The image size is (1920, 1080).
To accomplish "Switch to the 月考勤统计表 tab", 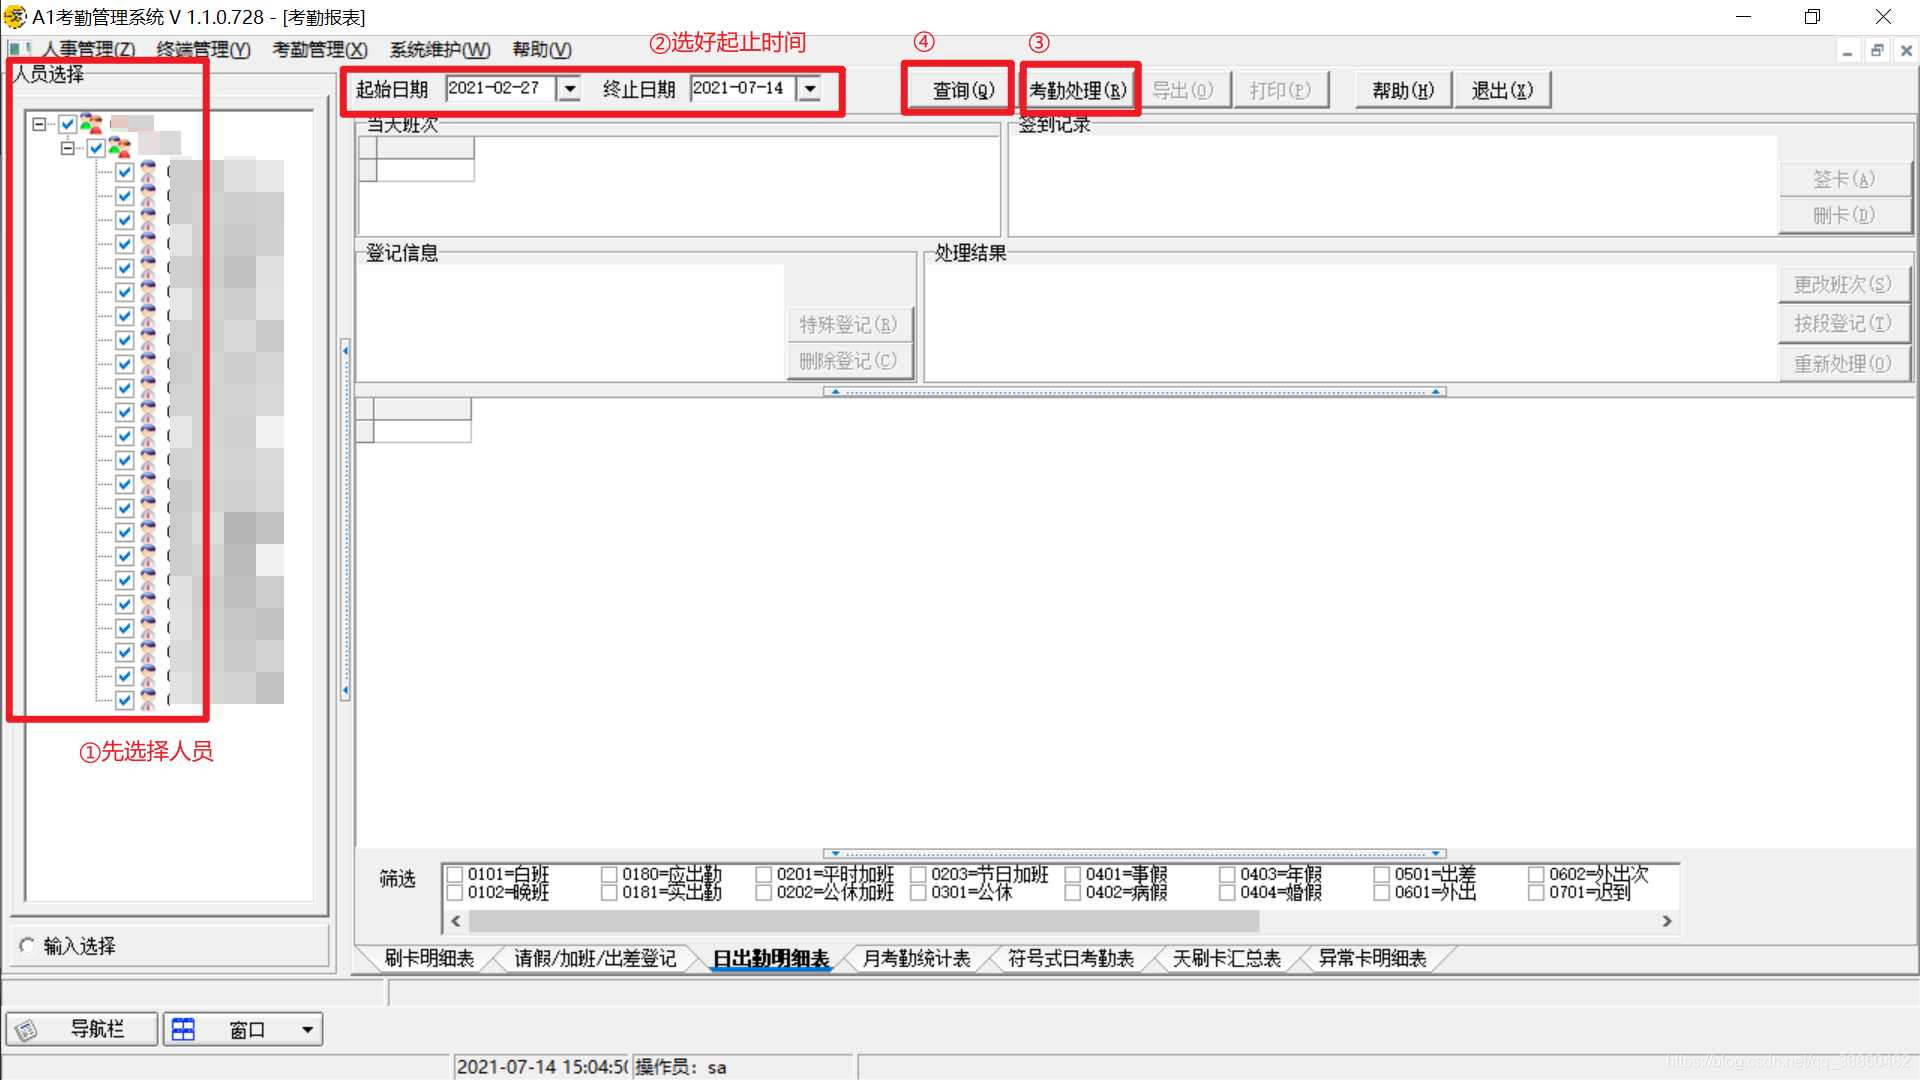I will pos(915,958).
